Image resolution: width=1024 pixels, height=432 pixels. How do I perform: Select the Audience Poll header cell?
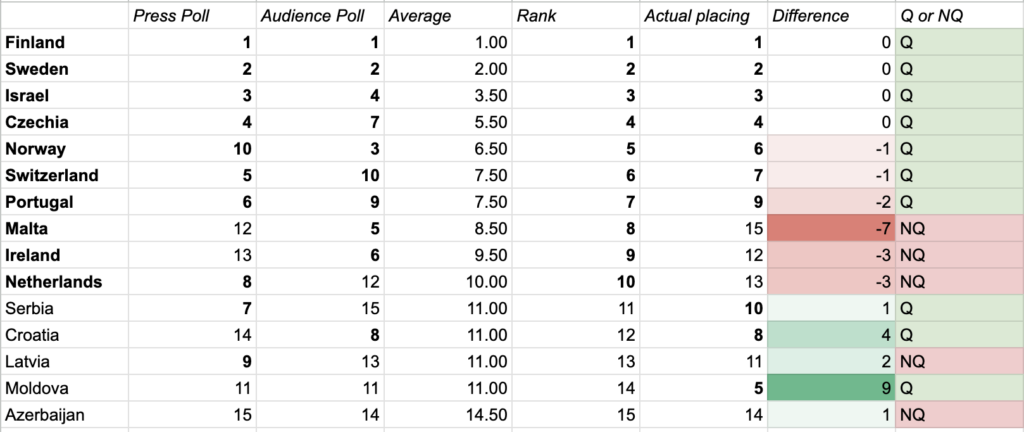(x=320, y=16)
